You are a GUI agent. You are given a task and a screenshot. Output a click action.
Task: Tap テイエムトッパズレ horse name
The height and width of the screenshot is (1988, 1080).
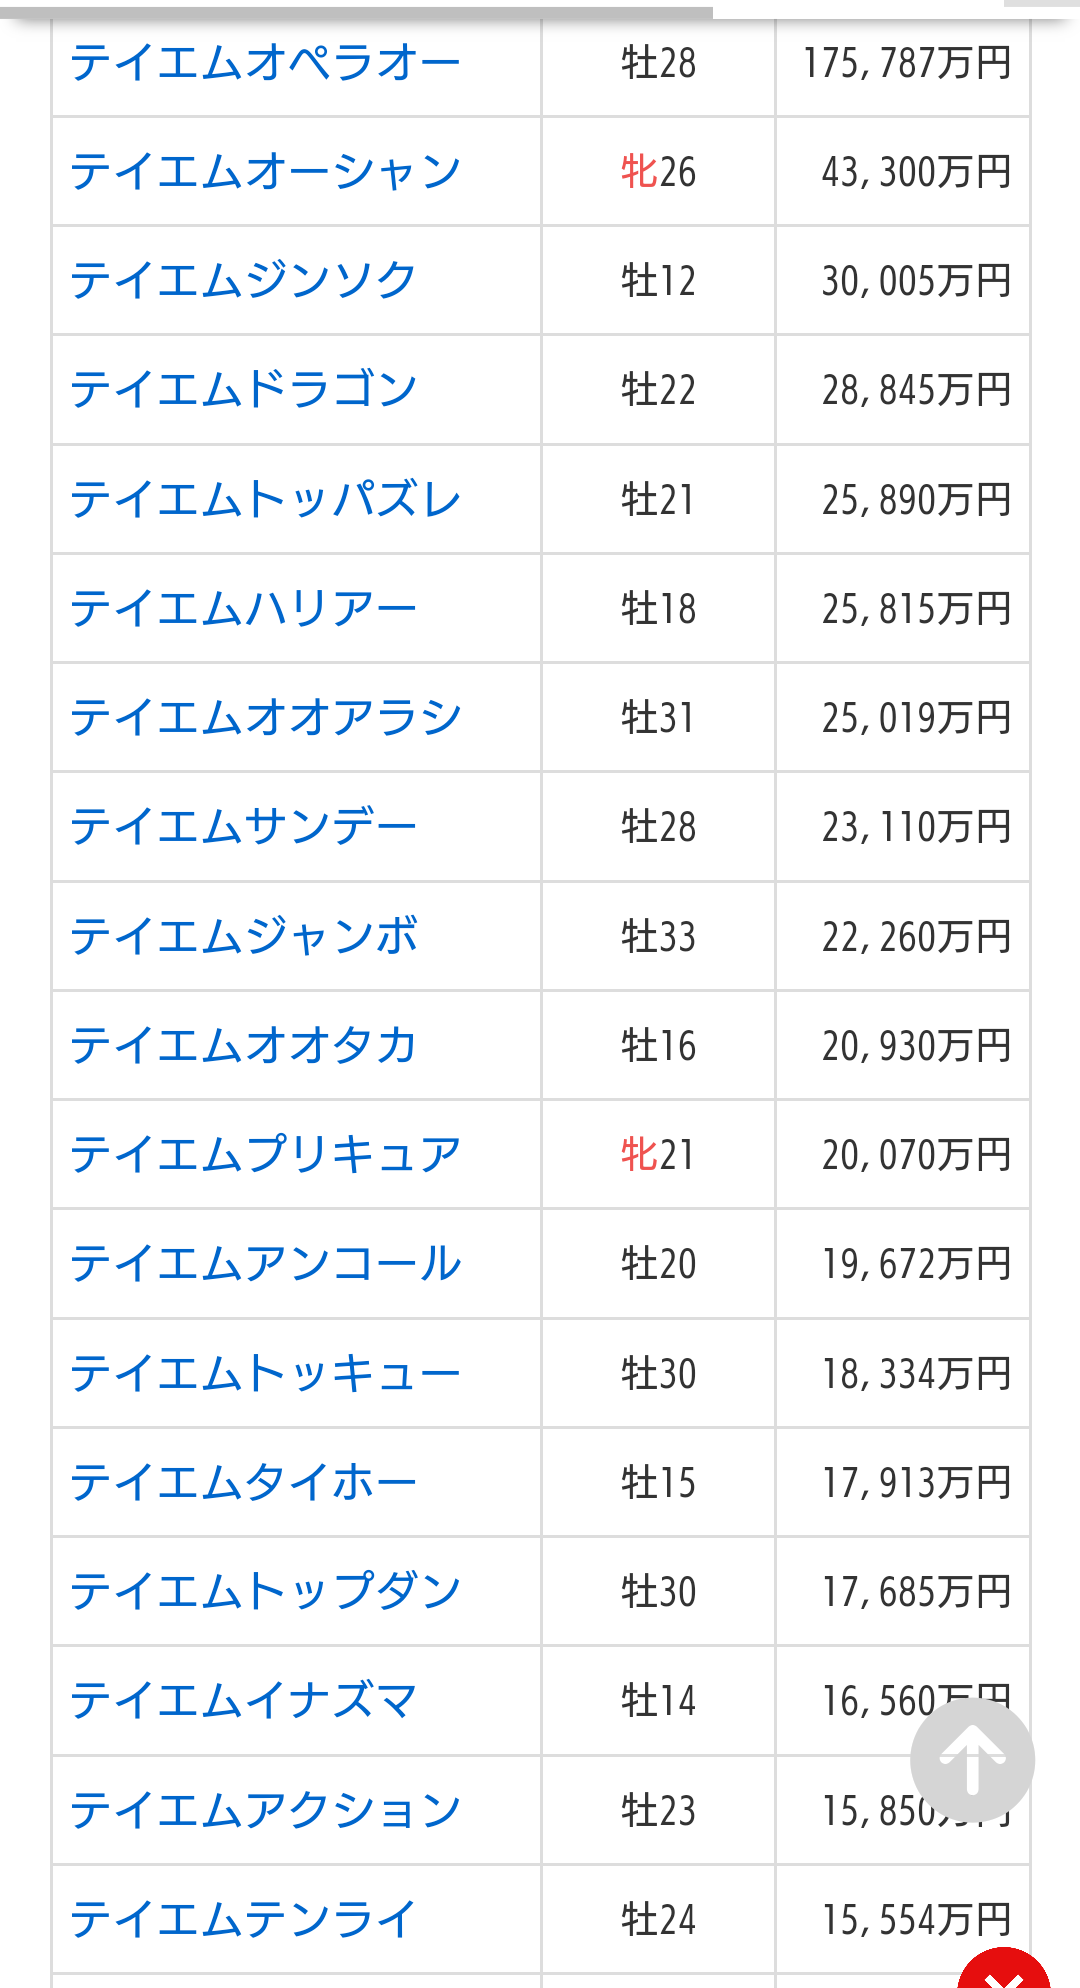265,500
